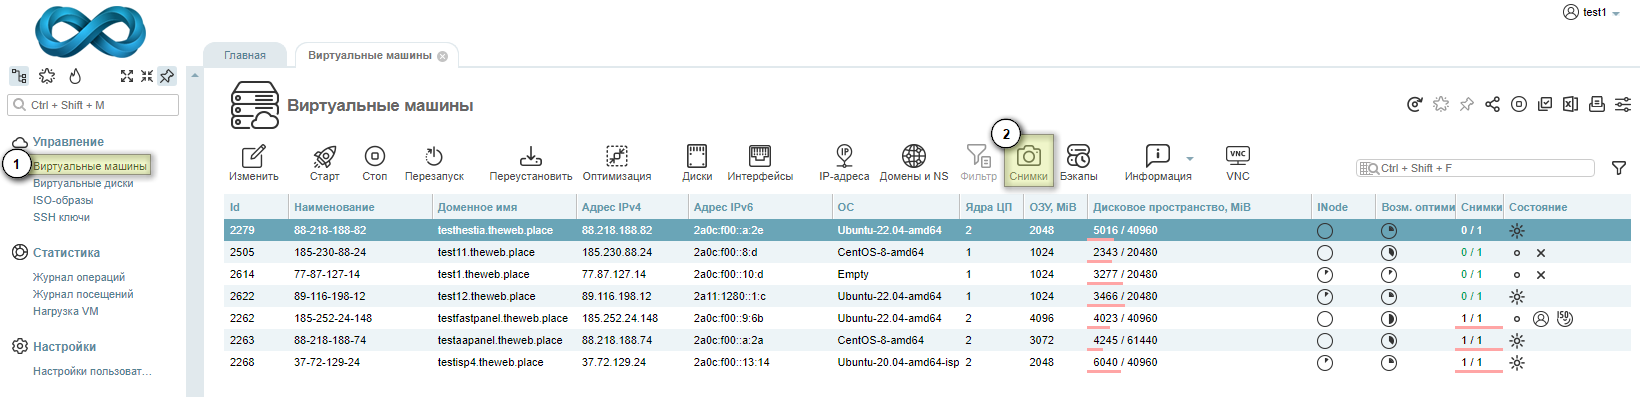Expand all sidebar menu sections
The height and width of the screenshot is (397, 1640).
click(x=127, y=76)
